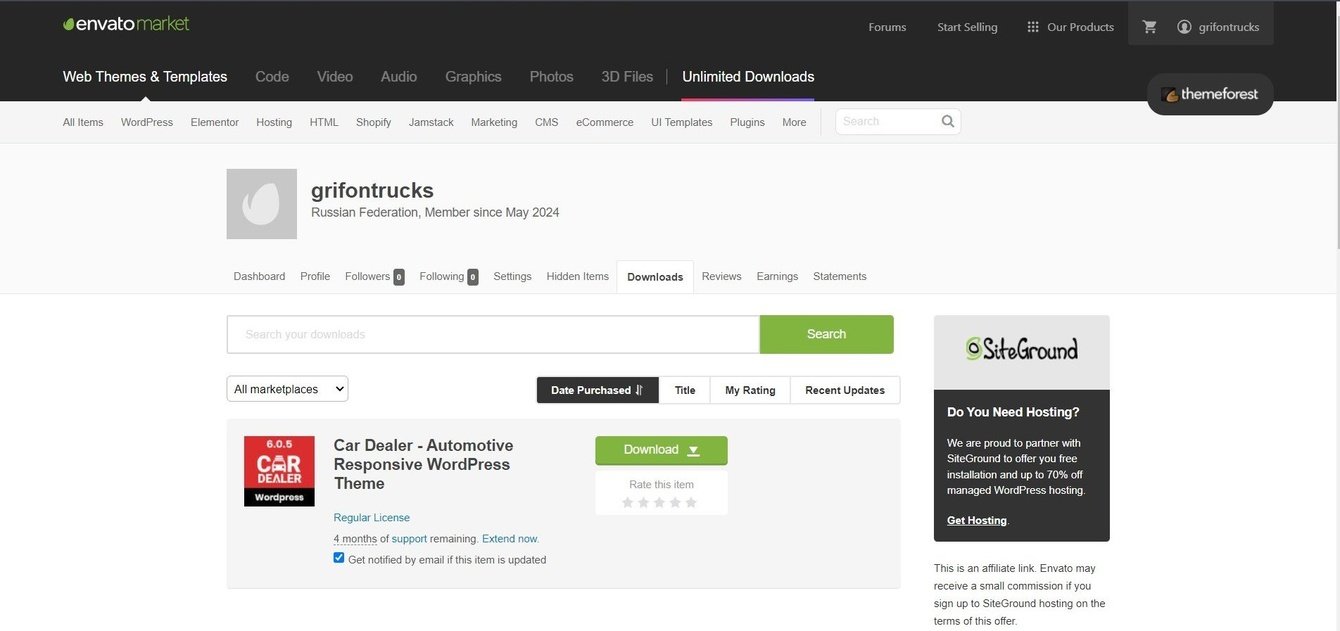Open the Video category
Image resolution: width=1340 pixels, height=631 pixels.
(335, 77)
